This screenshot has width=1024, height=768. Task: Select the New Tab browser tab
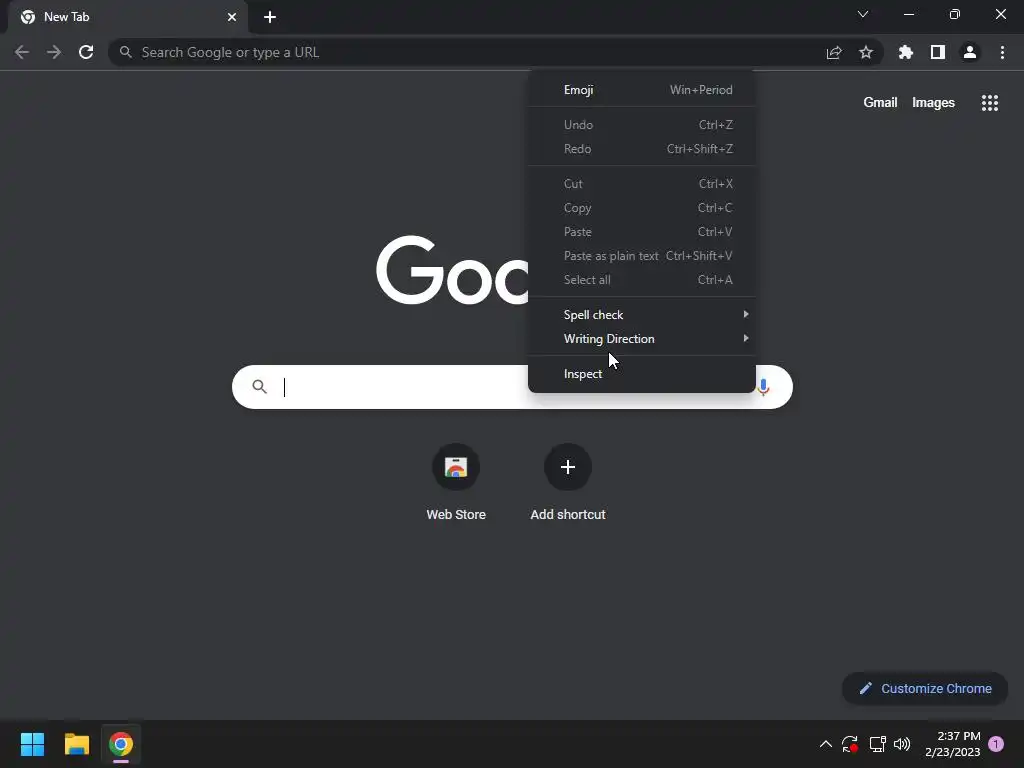pyautogui.click(x=127, y=17)
